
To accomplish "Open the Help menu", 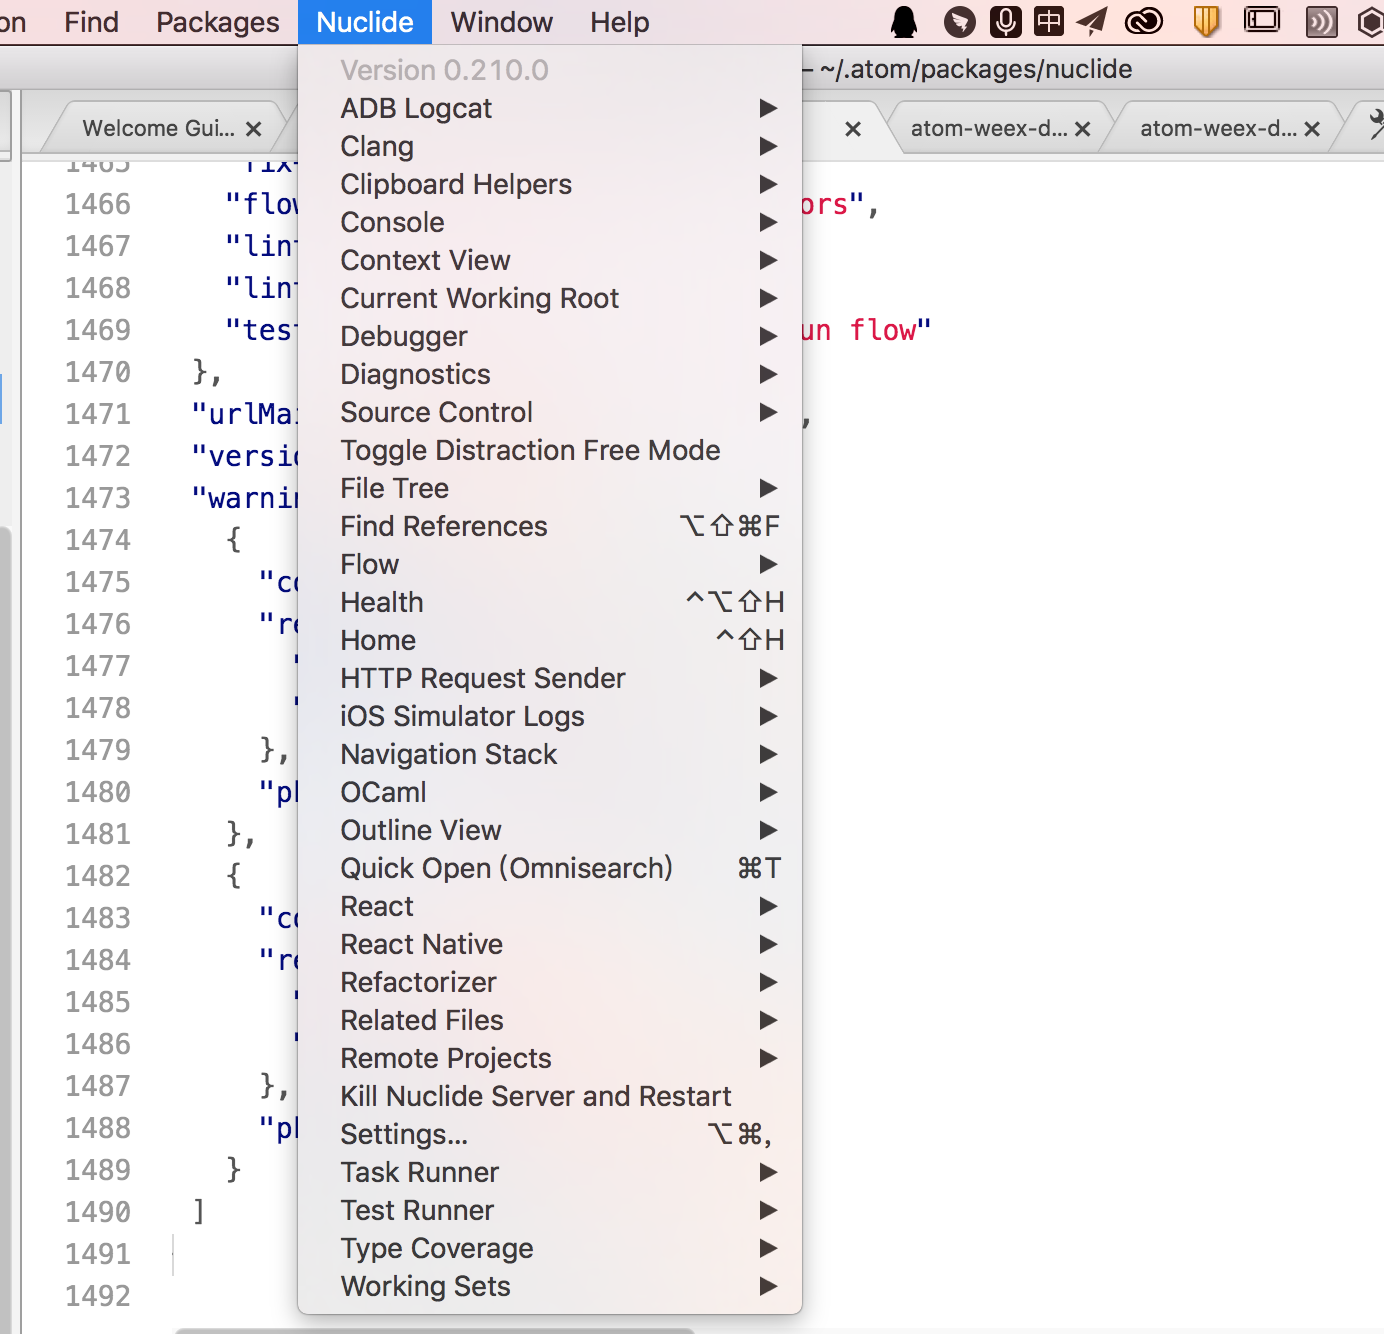I will point(620,22).
